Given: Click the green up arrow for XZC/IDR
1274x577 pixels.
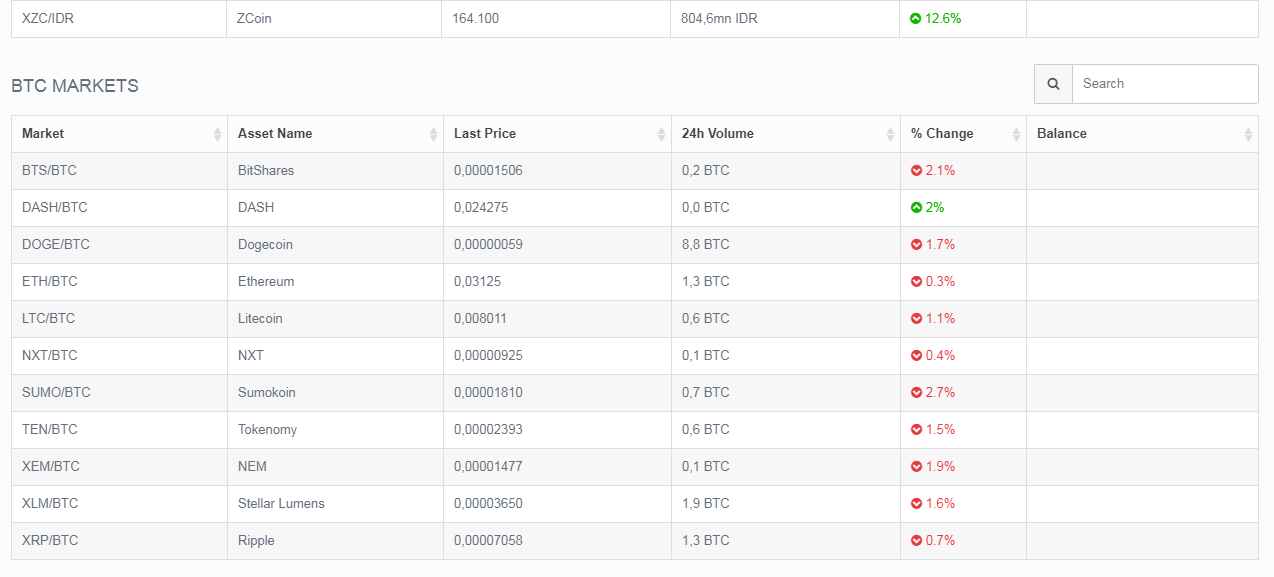Looking at the screenshot, I should [916, 18].
